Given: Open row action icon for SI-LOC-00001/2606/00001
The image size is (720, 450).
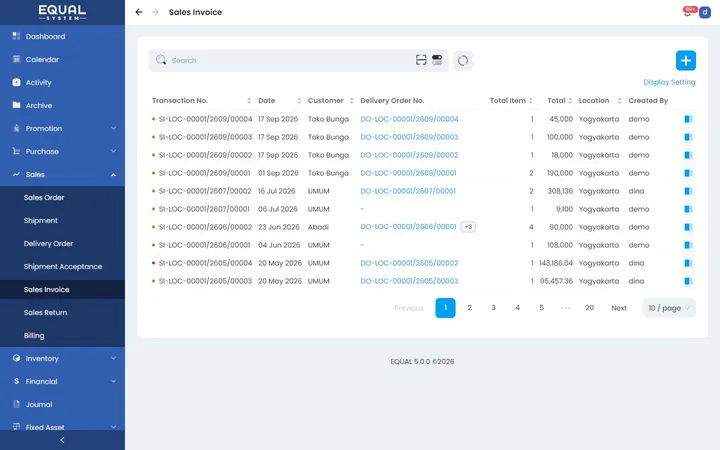Looking at the screenshot, I should (688, 245).
